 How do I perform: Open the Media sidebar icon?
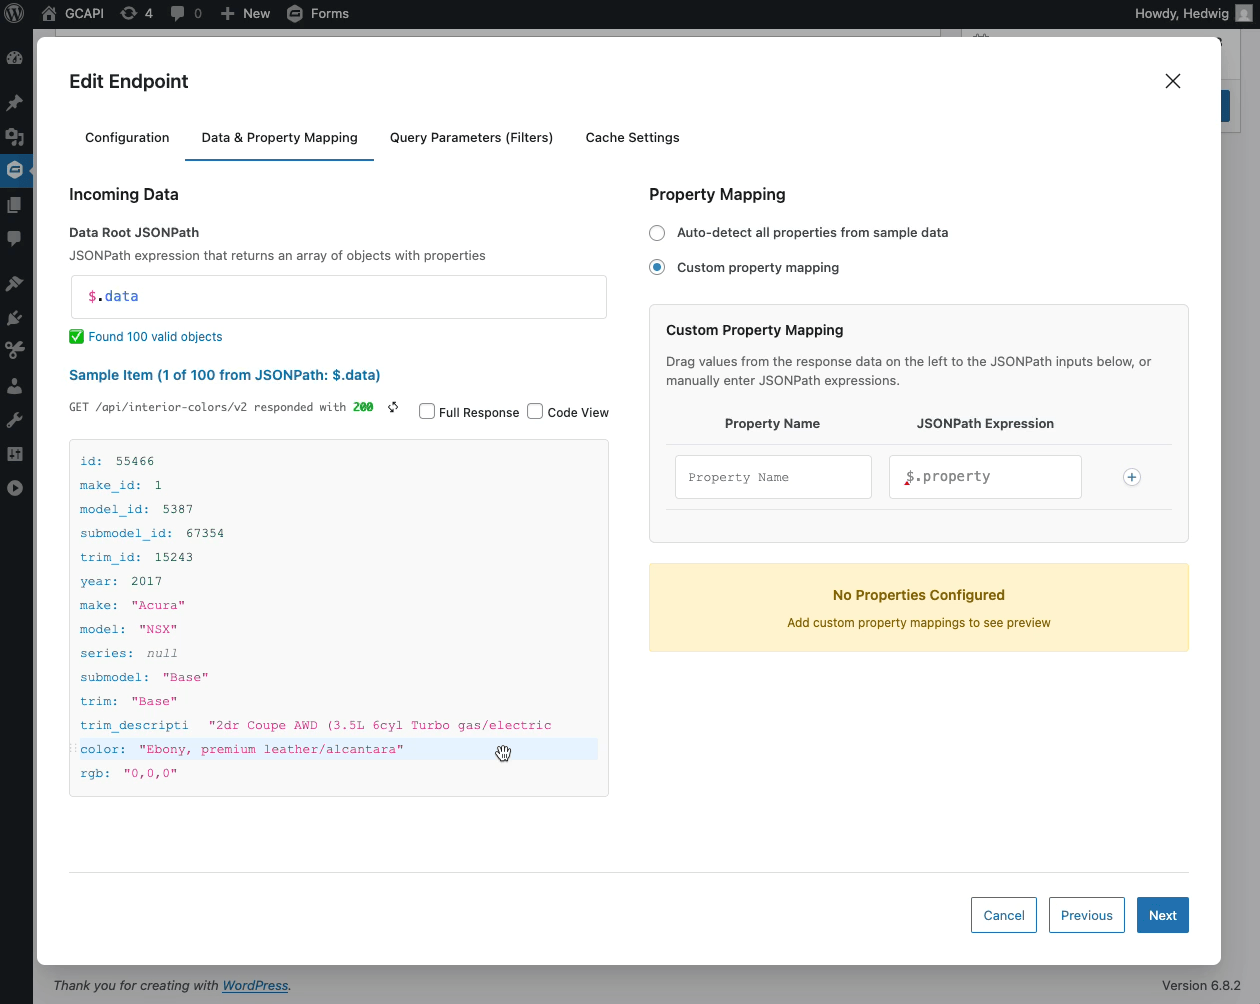pos(15,137)
